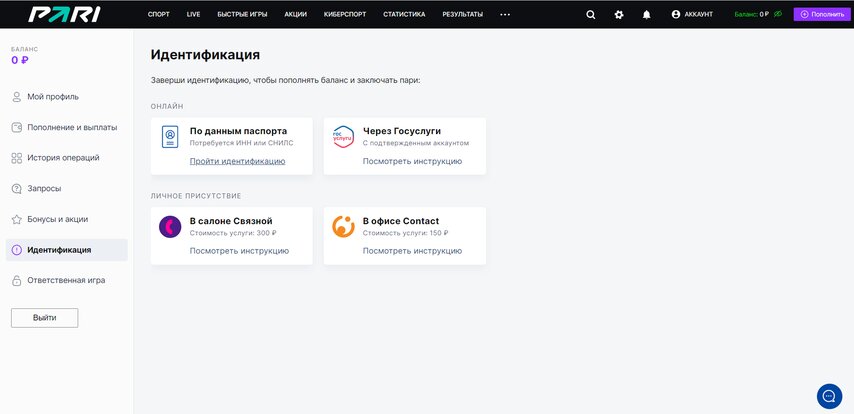Follow the Пройти идентификацию link
The width and height of the screenshot is (854, 414).
point(237,161)
